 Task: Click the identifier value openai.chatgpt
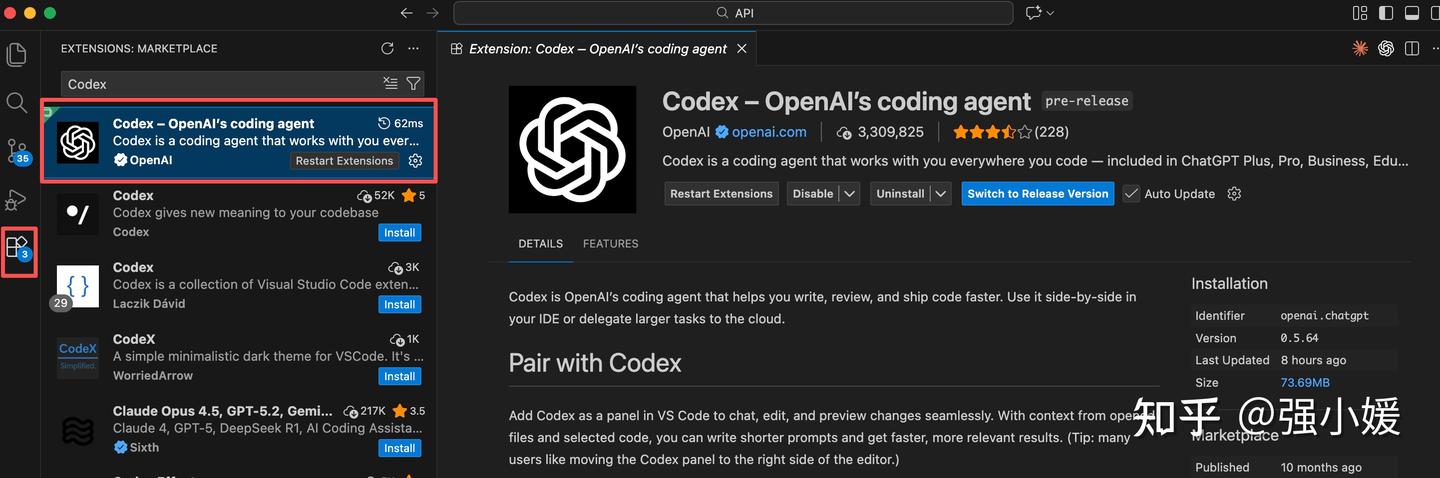pyautogui.click(x=1325, y=316)
